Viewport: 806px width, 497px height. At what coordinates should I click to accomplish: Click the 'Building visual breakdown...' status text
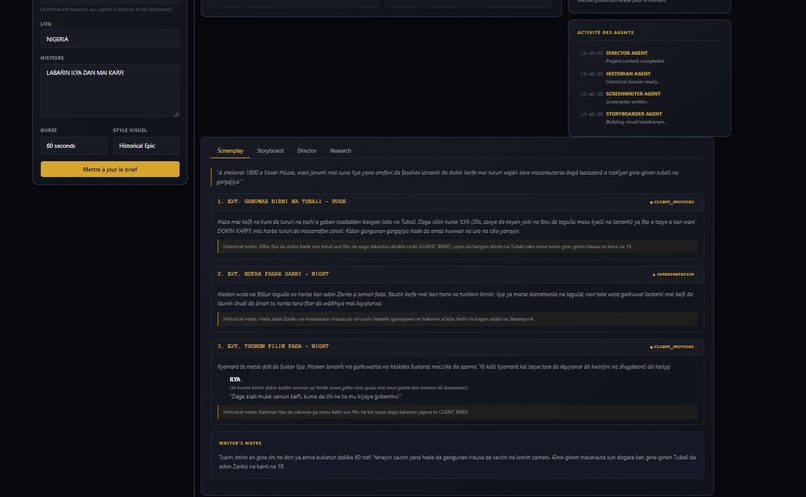(636, 122)
